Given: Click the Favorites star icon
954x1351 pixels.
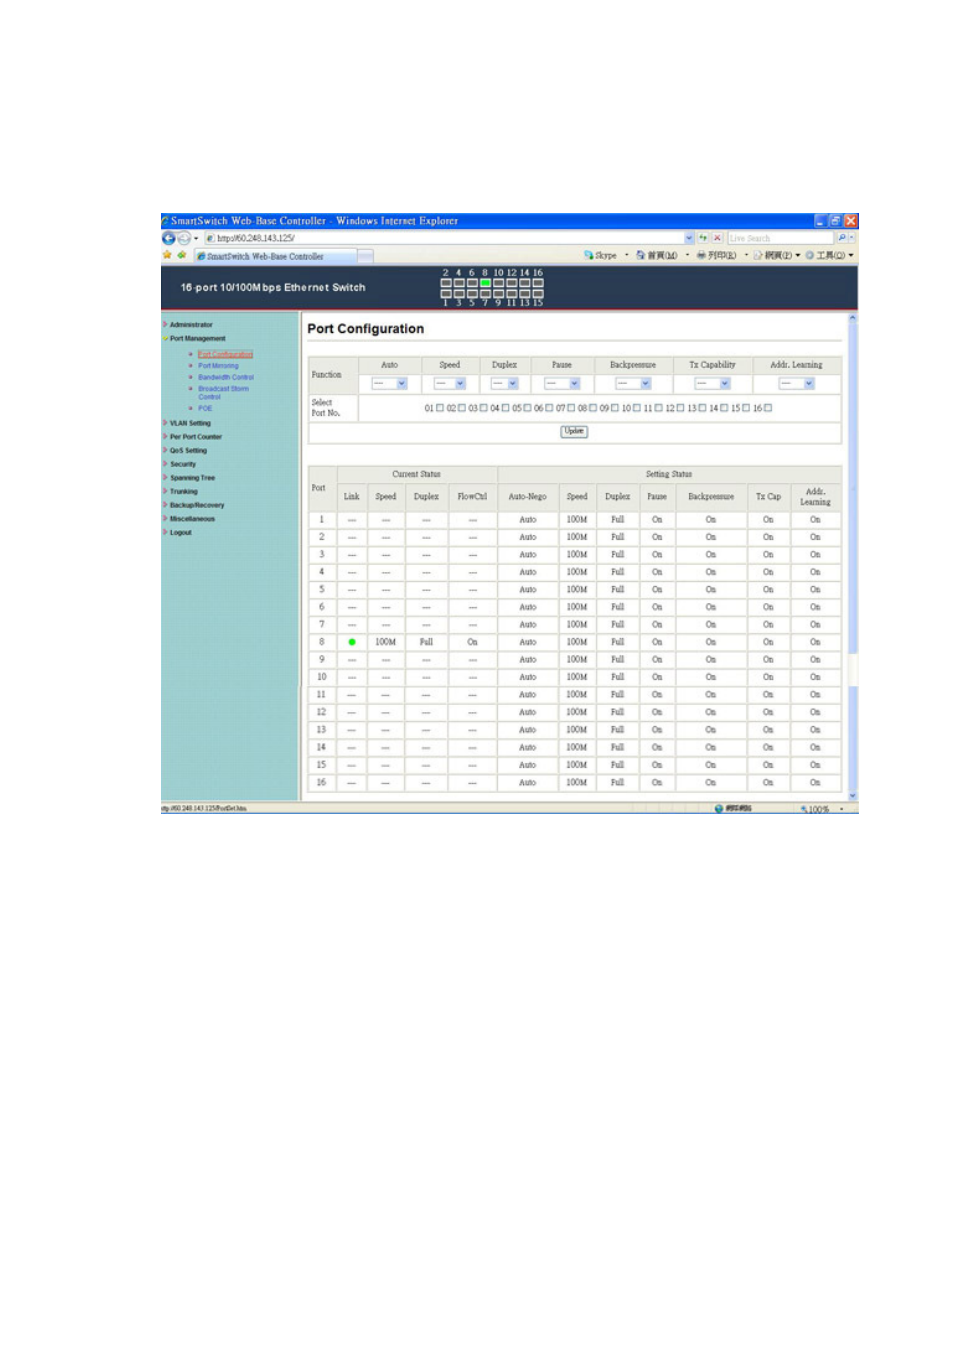Looking at the screenshot, I should [x=167, y=255].
